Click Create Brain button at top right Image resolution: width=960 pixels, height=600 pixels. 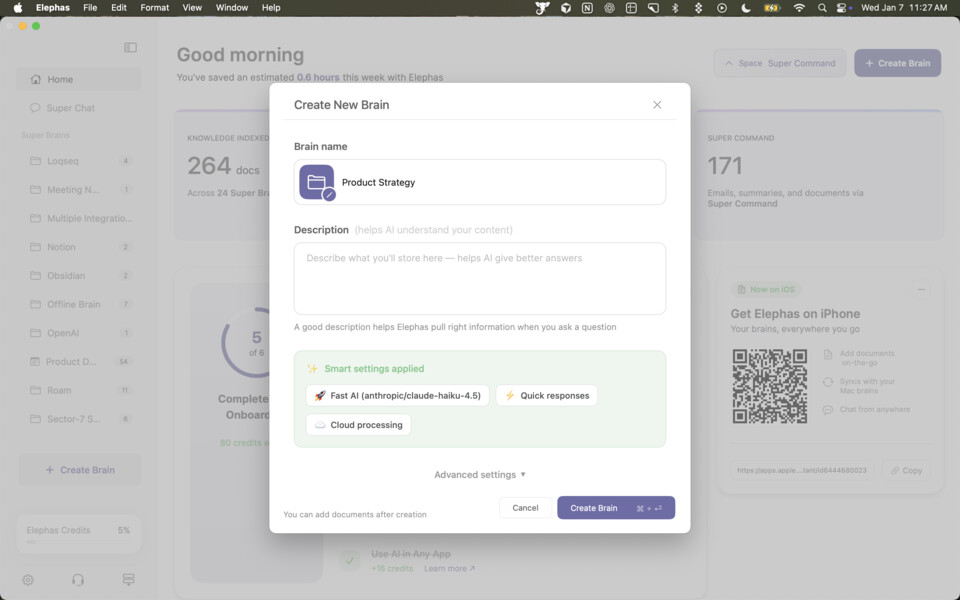(x=898, y=63)
